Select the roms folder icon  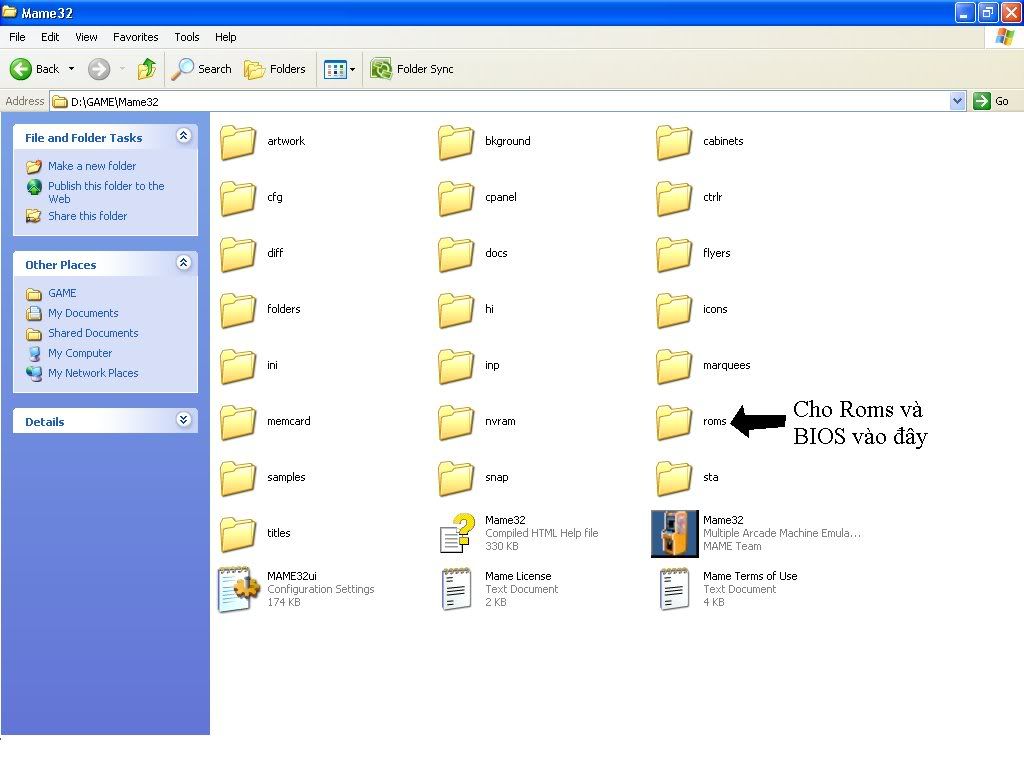click(x=674, y=423)
